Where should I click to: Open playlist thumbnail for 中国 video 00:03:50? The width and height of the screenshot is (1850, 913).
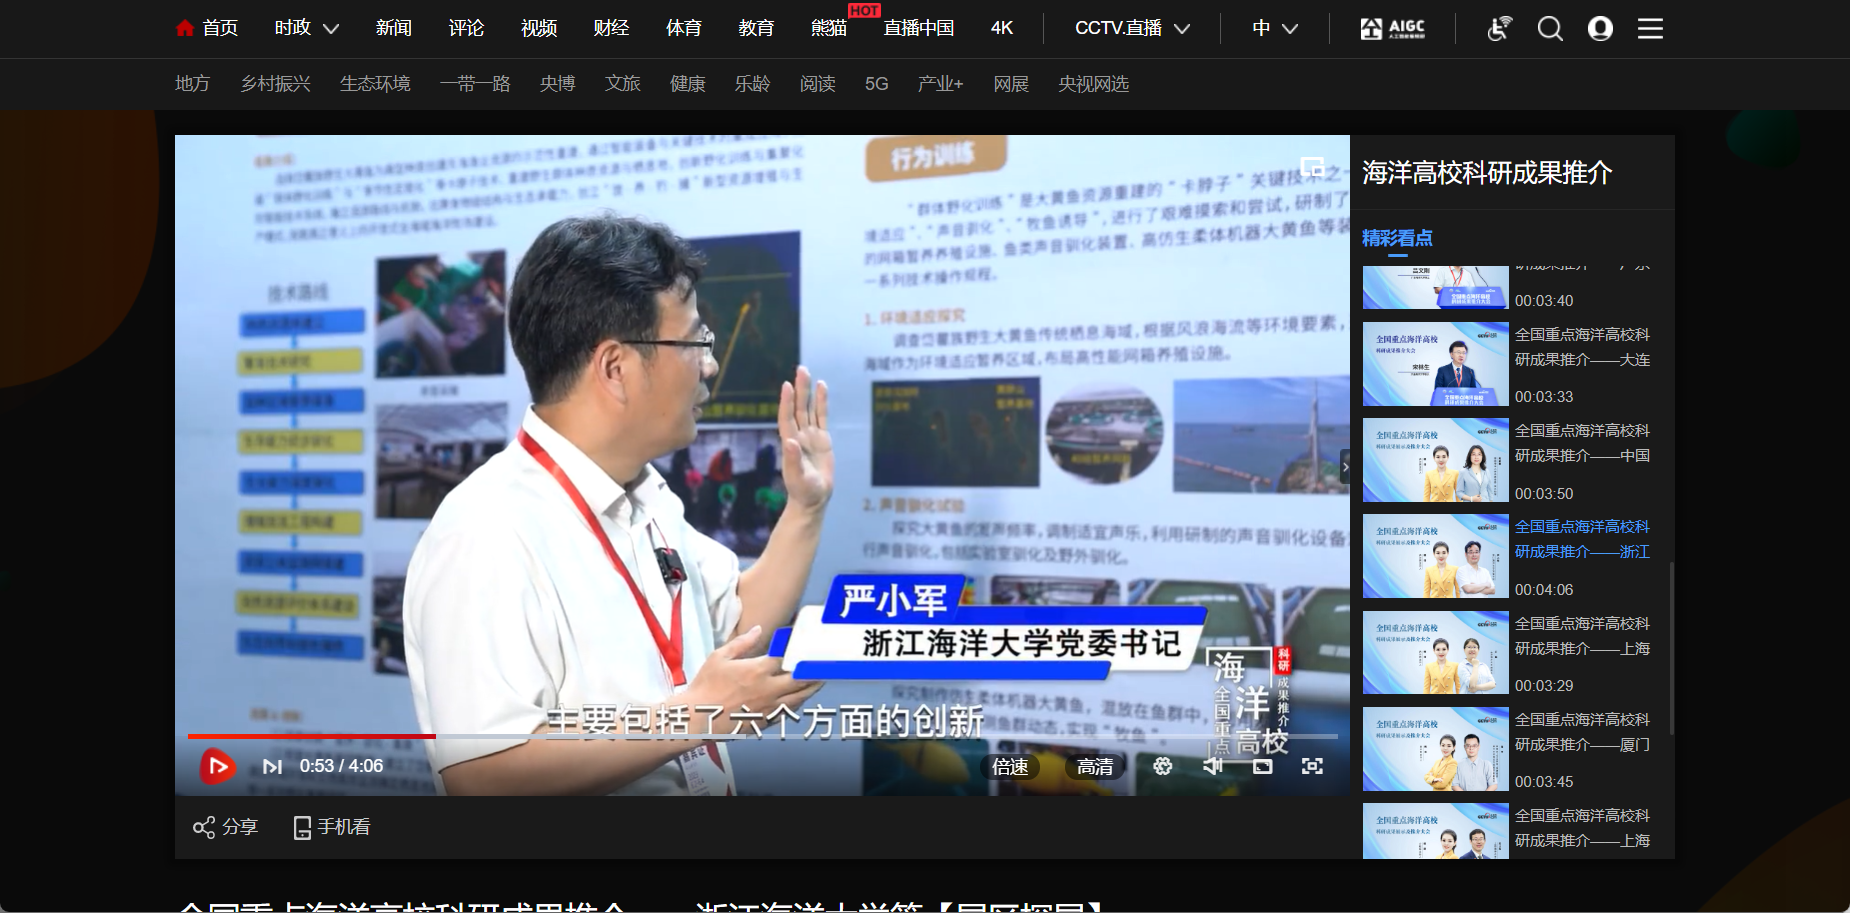pyautogui.click(x=1435, y=460)
